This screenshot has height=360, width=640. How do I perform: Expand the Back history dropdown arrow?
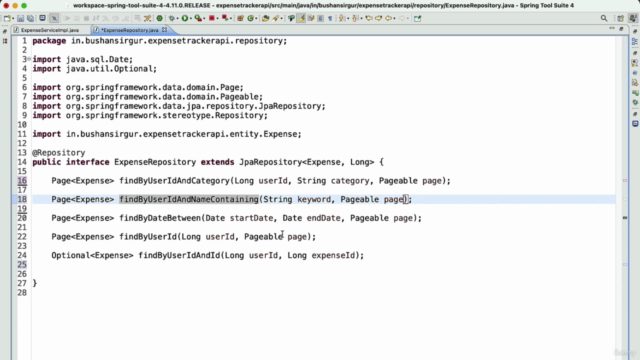coord(394,18)
